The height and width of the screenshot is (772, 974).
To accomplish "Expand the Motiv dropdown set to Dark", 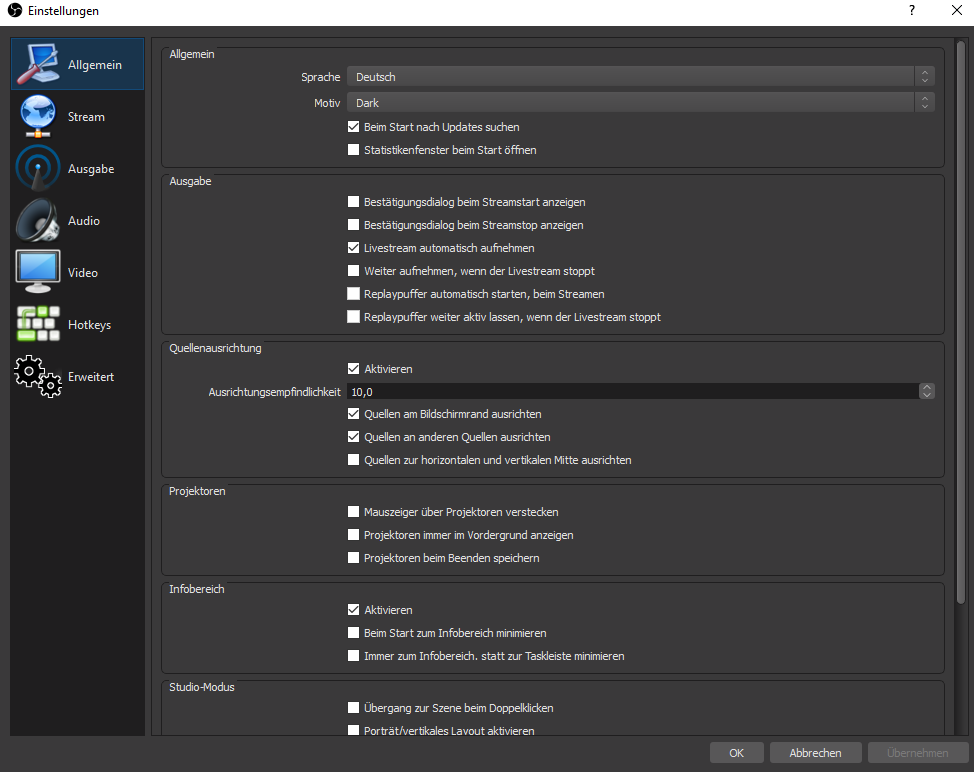I will (640, 102).
